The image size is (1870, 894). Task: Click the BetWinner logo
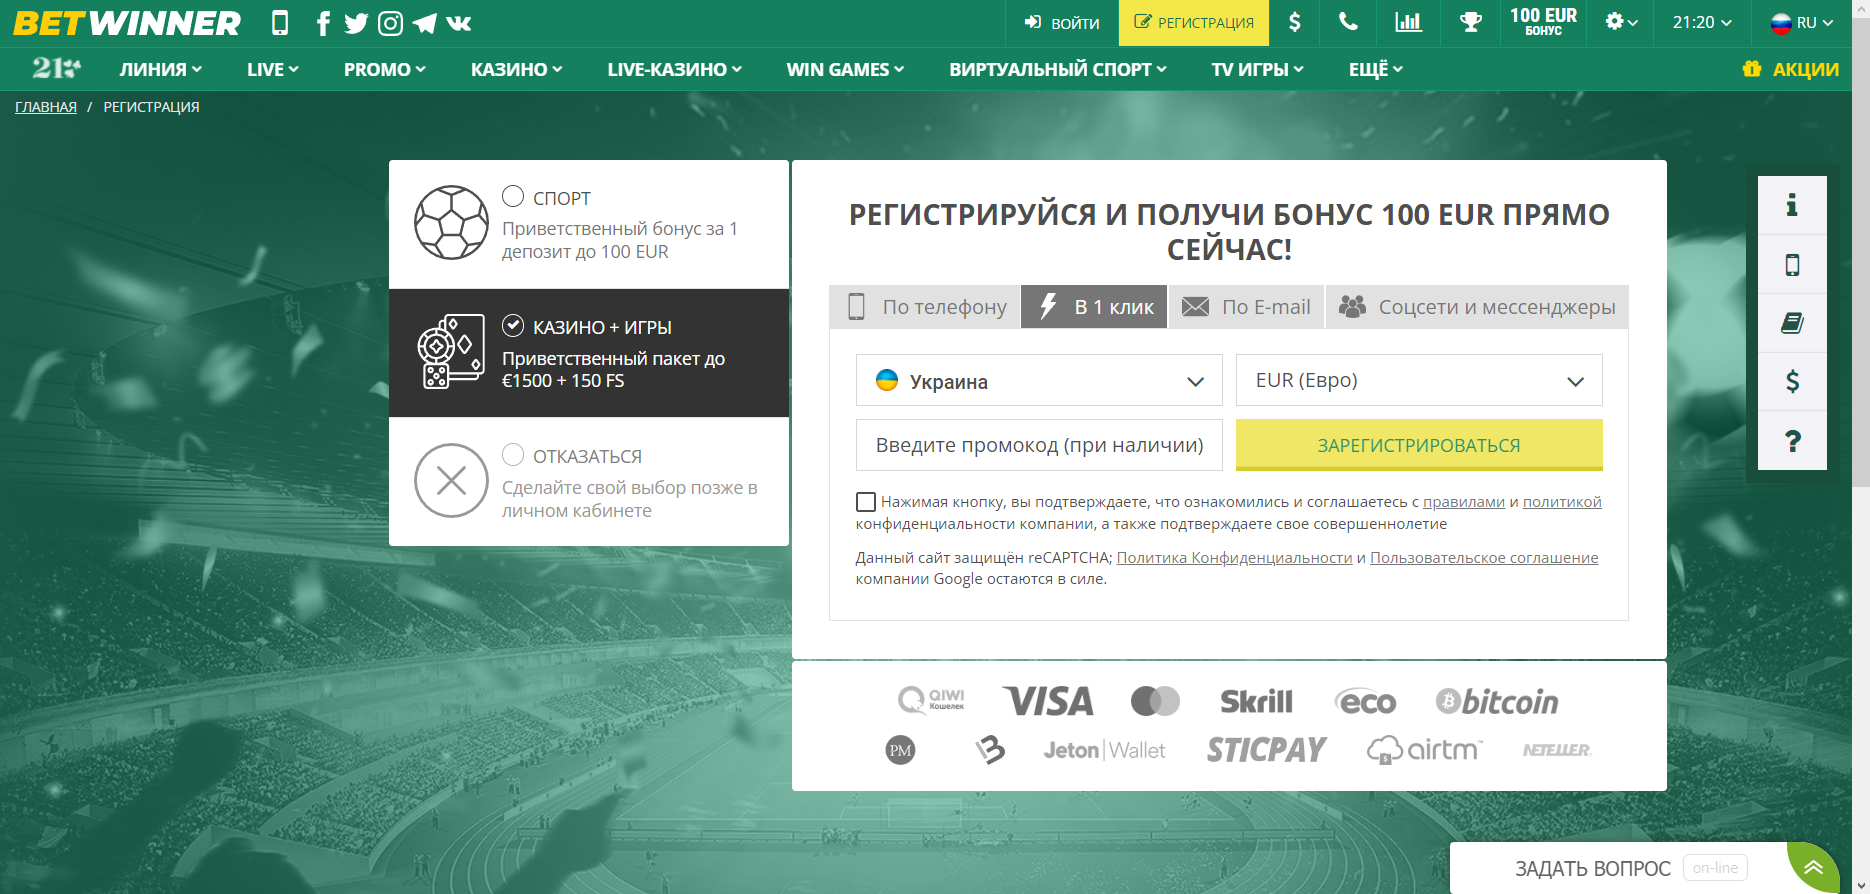pos(127,23)
